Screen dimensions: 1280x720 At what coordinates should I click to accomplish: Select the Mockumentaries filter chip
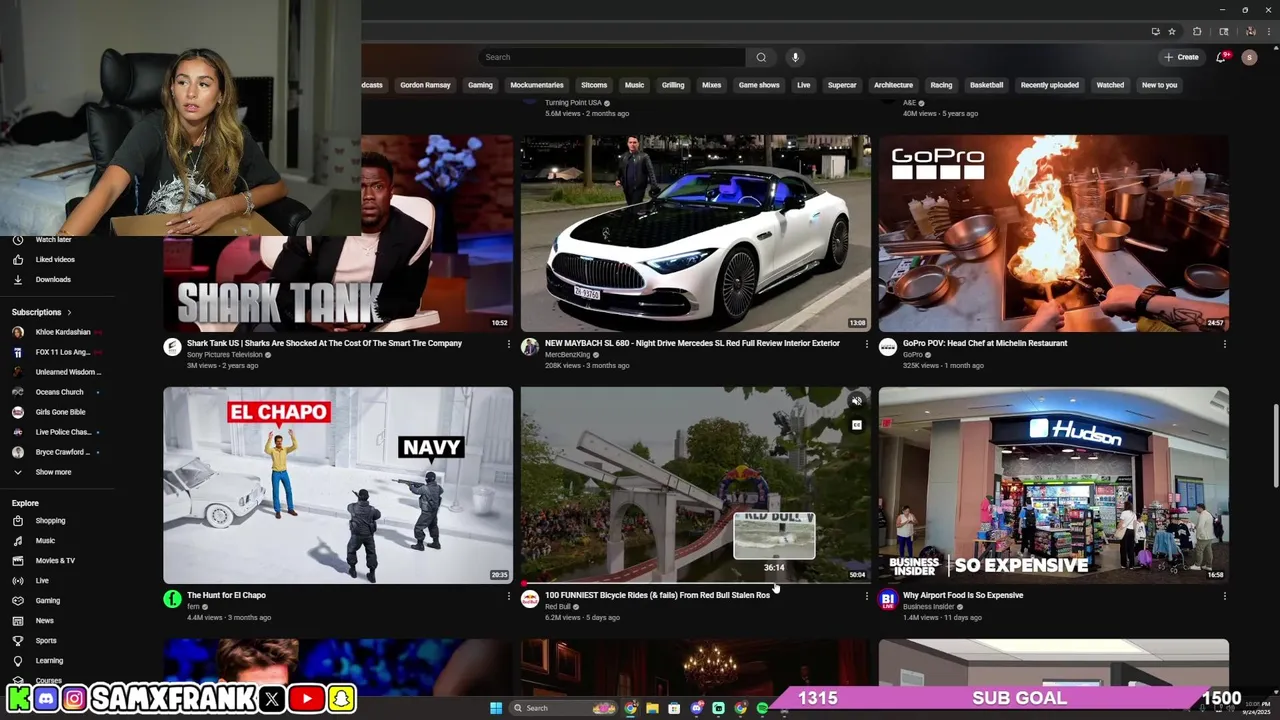(x=537, y=85)
